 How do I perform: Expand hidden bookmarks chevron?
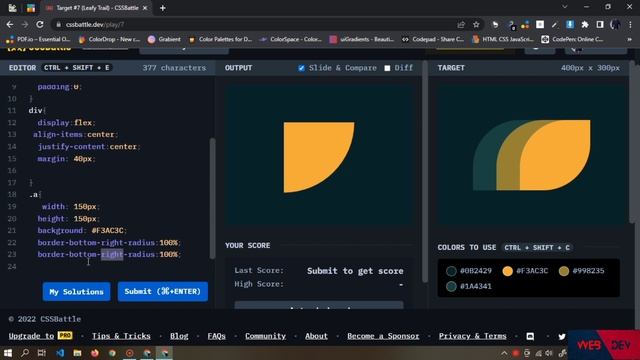tap(629, 39)
